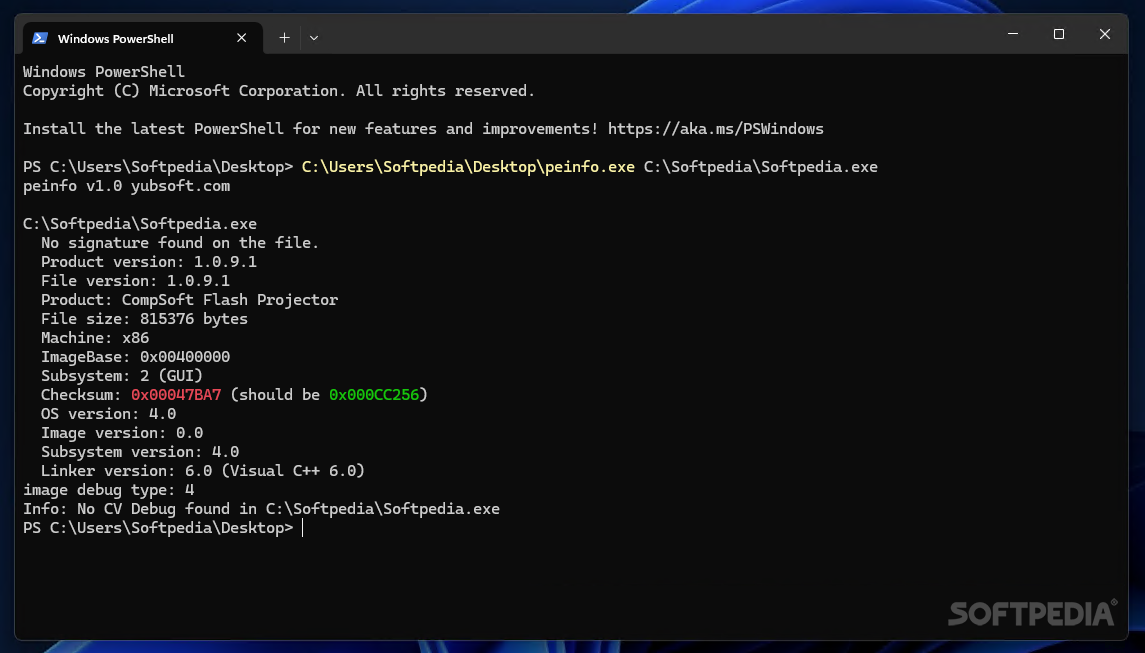The image size is (1145, 653).
Task: Click 'Subsystem: 2 (GUI)' line
Action: point(122,376)
